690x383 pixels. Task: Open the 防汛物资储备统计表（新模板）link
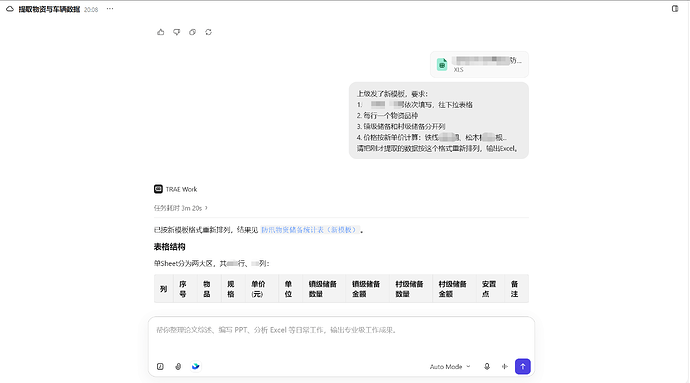pyautogui.click(x=310, y=230)
